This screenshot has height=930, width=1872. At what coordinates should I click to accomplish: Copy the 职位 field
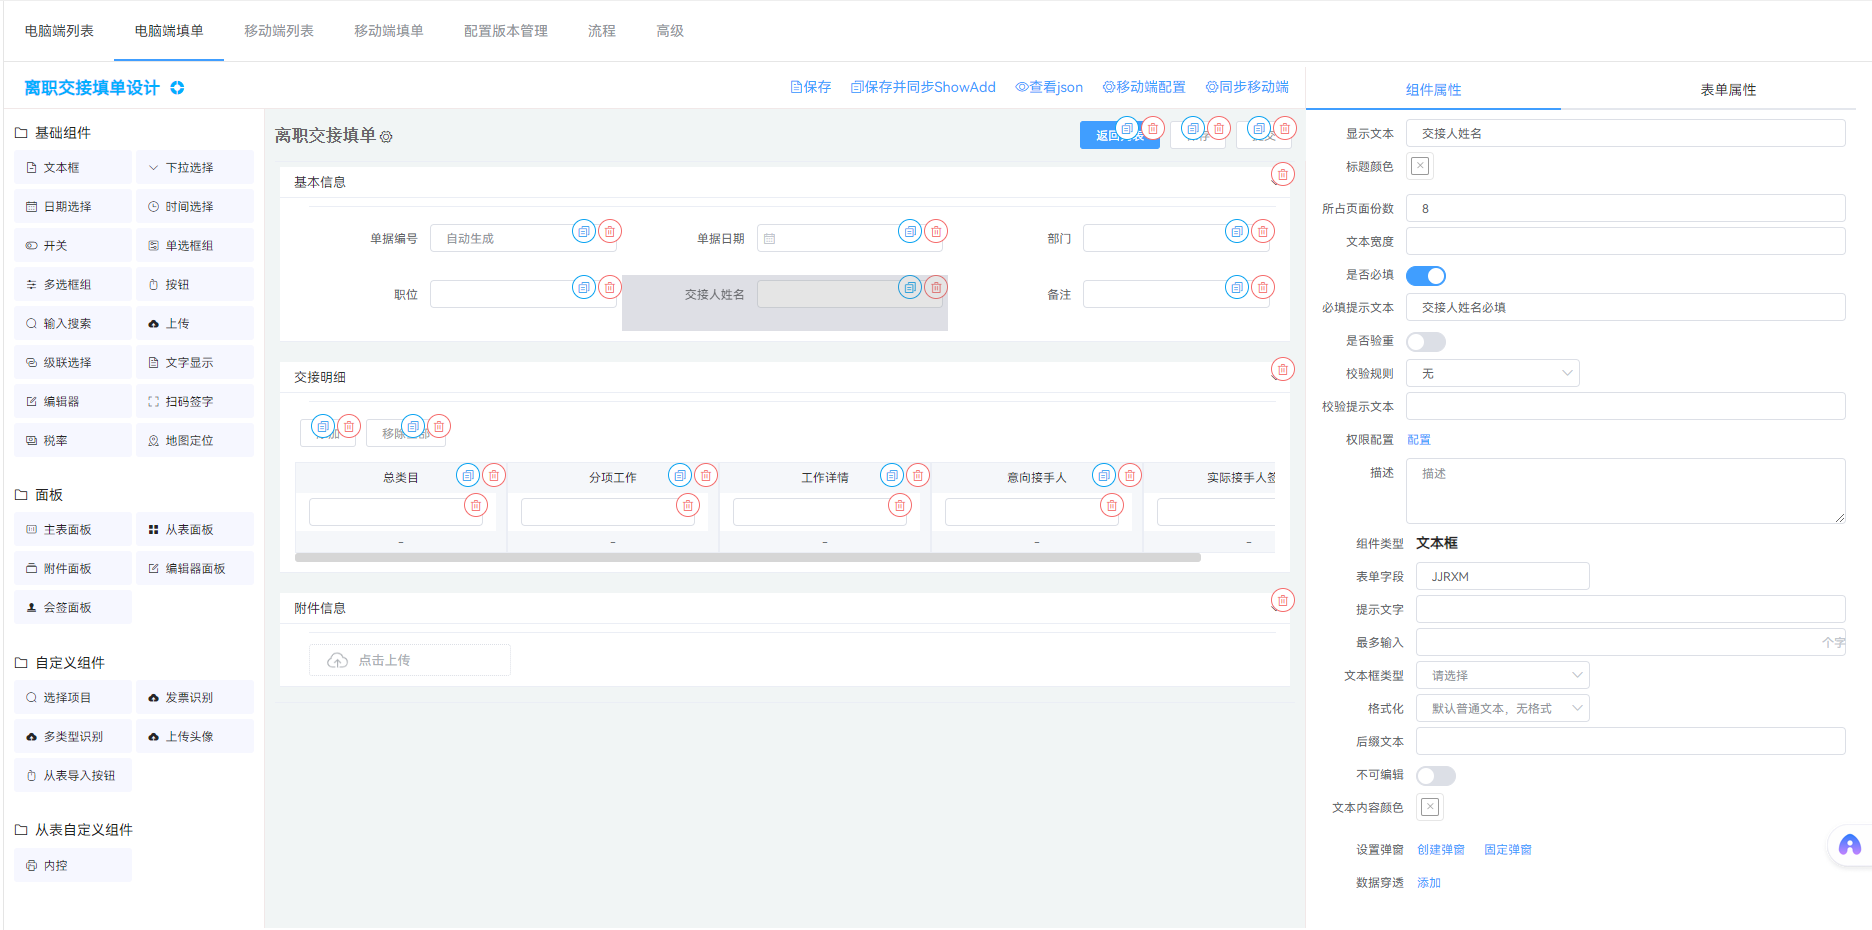(x=584, y=287)
